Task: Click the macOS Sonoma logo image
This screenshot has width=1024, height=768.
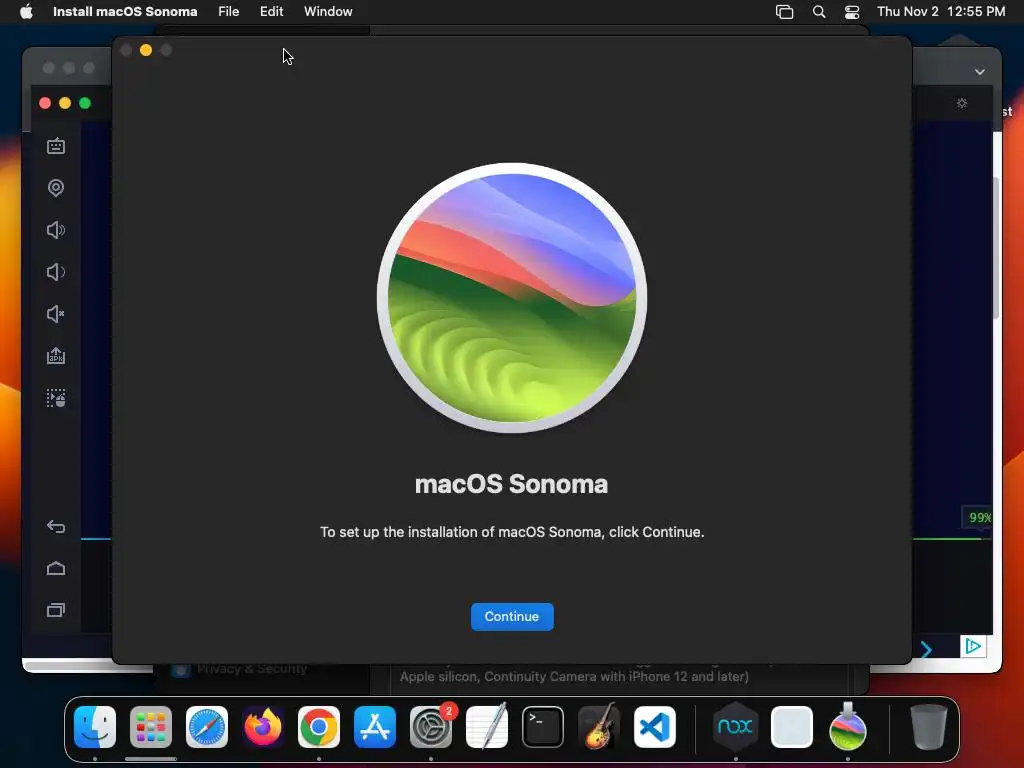Action: coord(512,298)
